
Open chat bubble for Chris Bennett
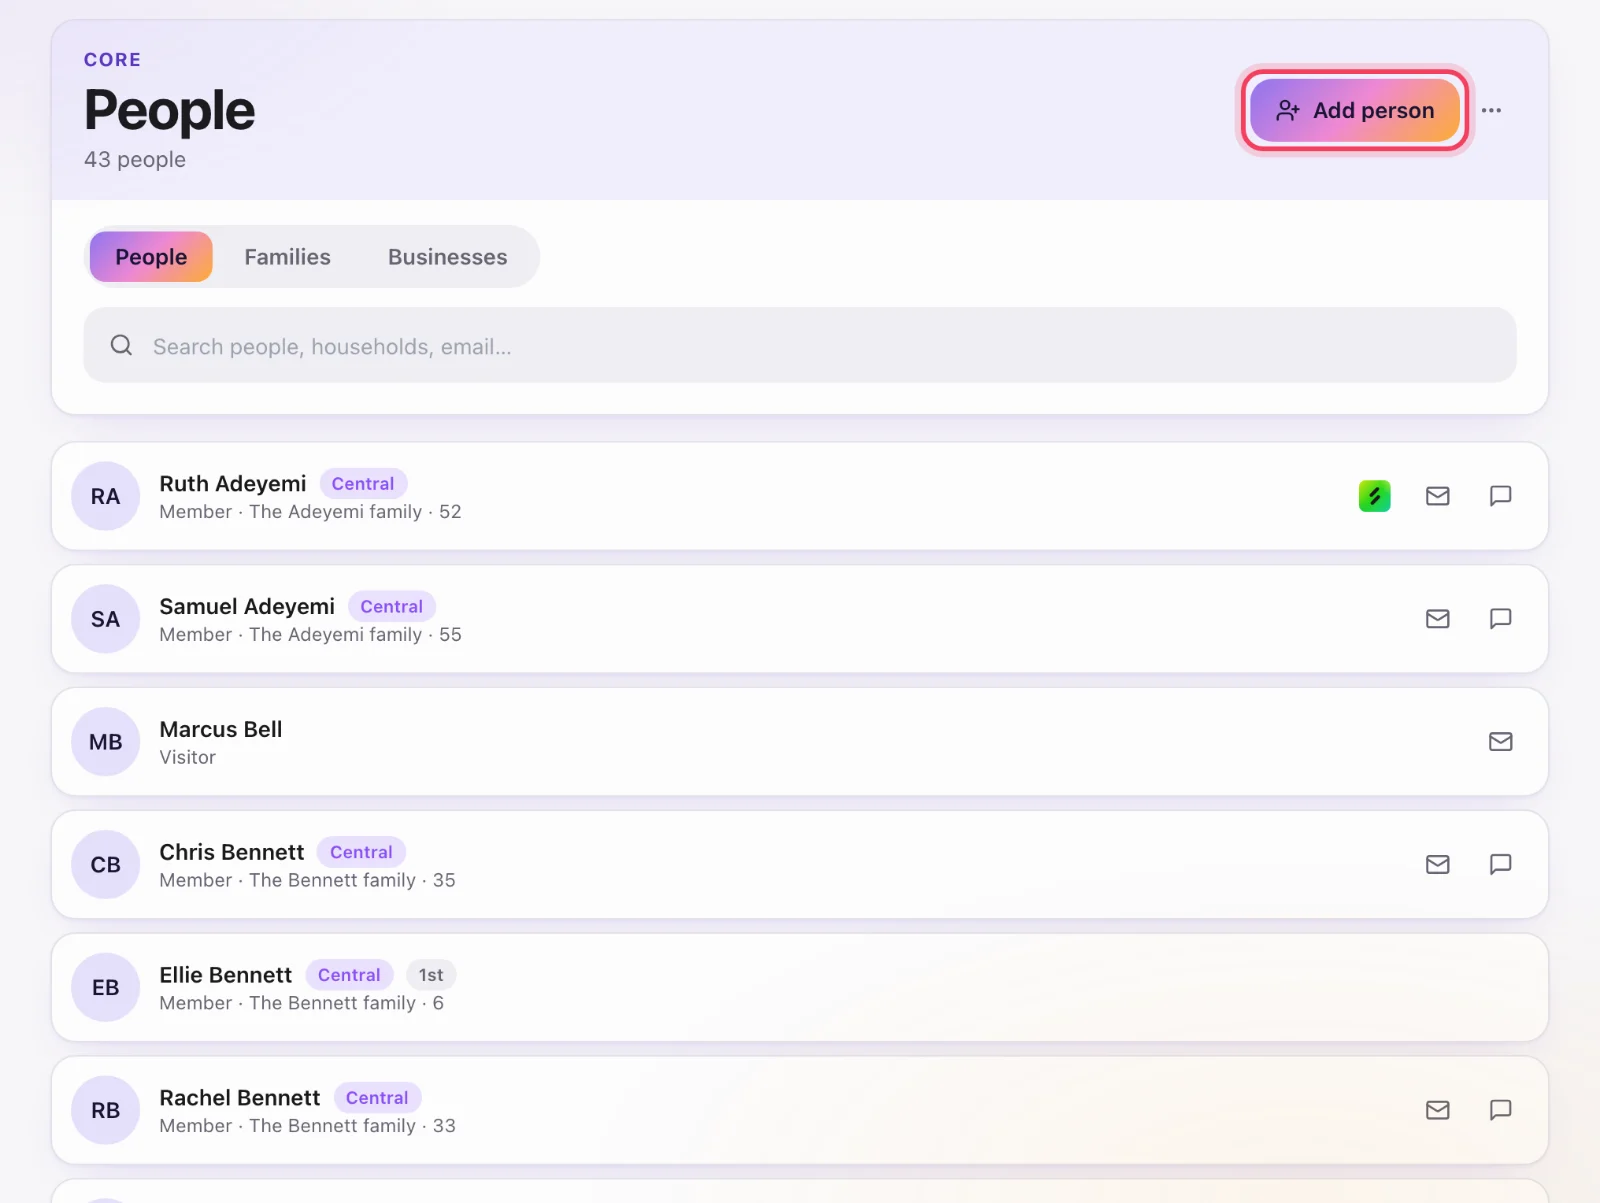click(x=1500, y=864)
